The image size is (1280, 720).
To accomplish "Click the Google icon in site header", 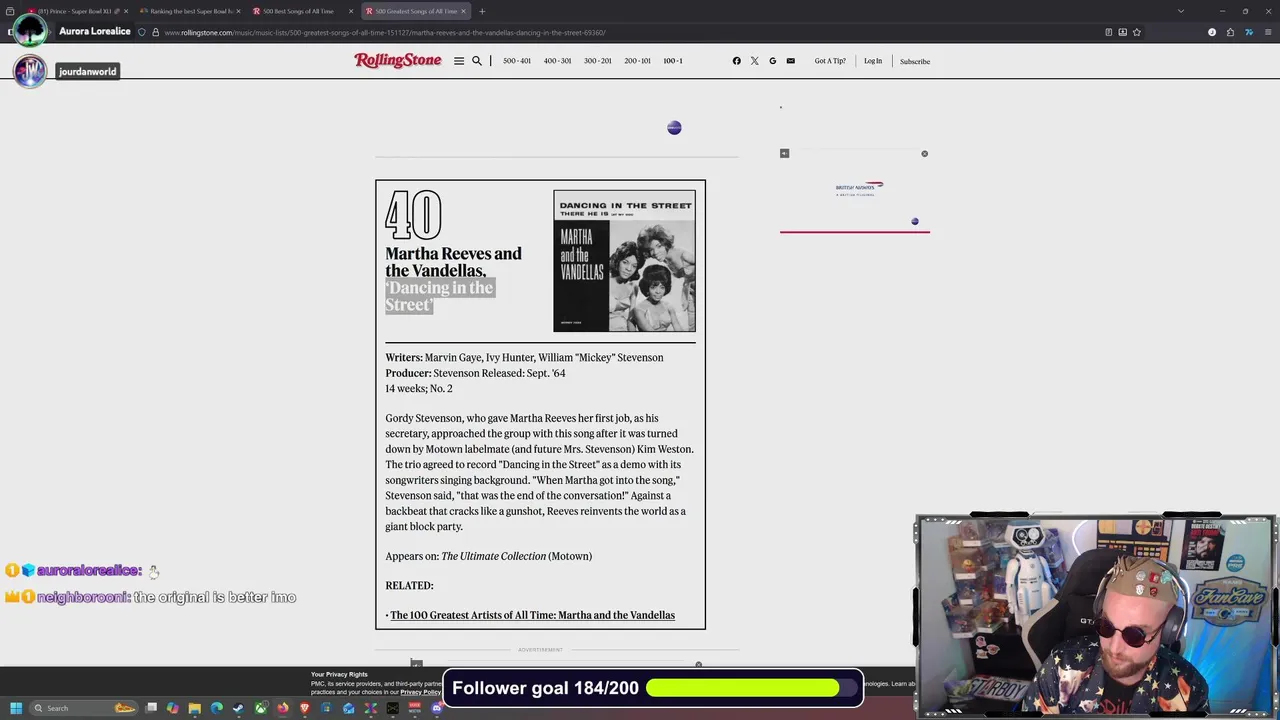I will 772,61.
